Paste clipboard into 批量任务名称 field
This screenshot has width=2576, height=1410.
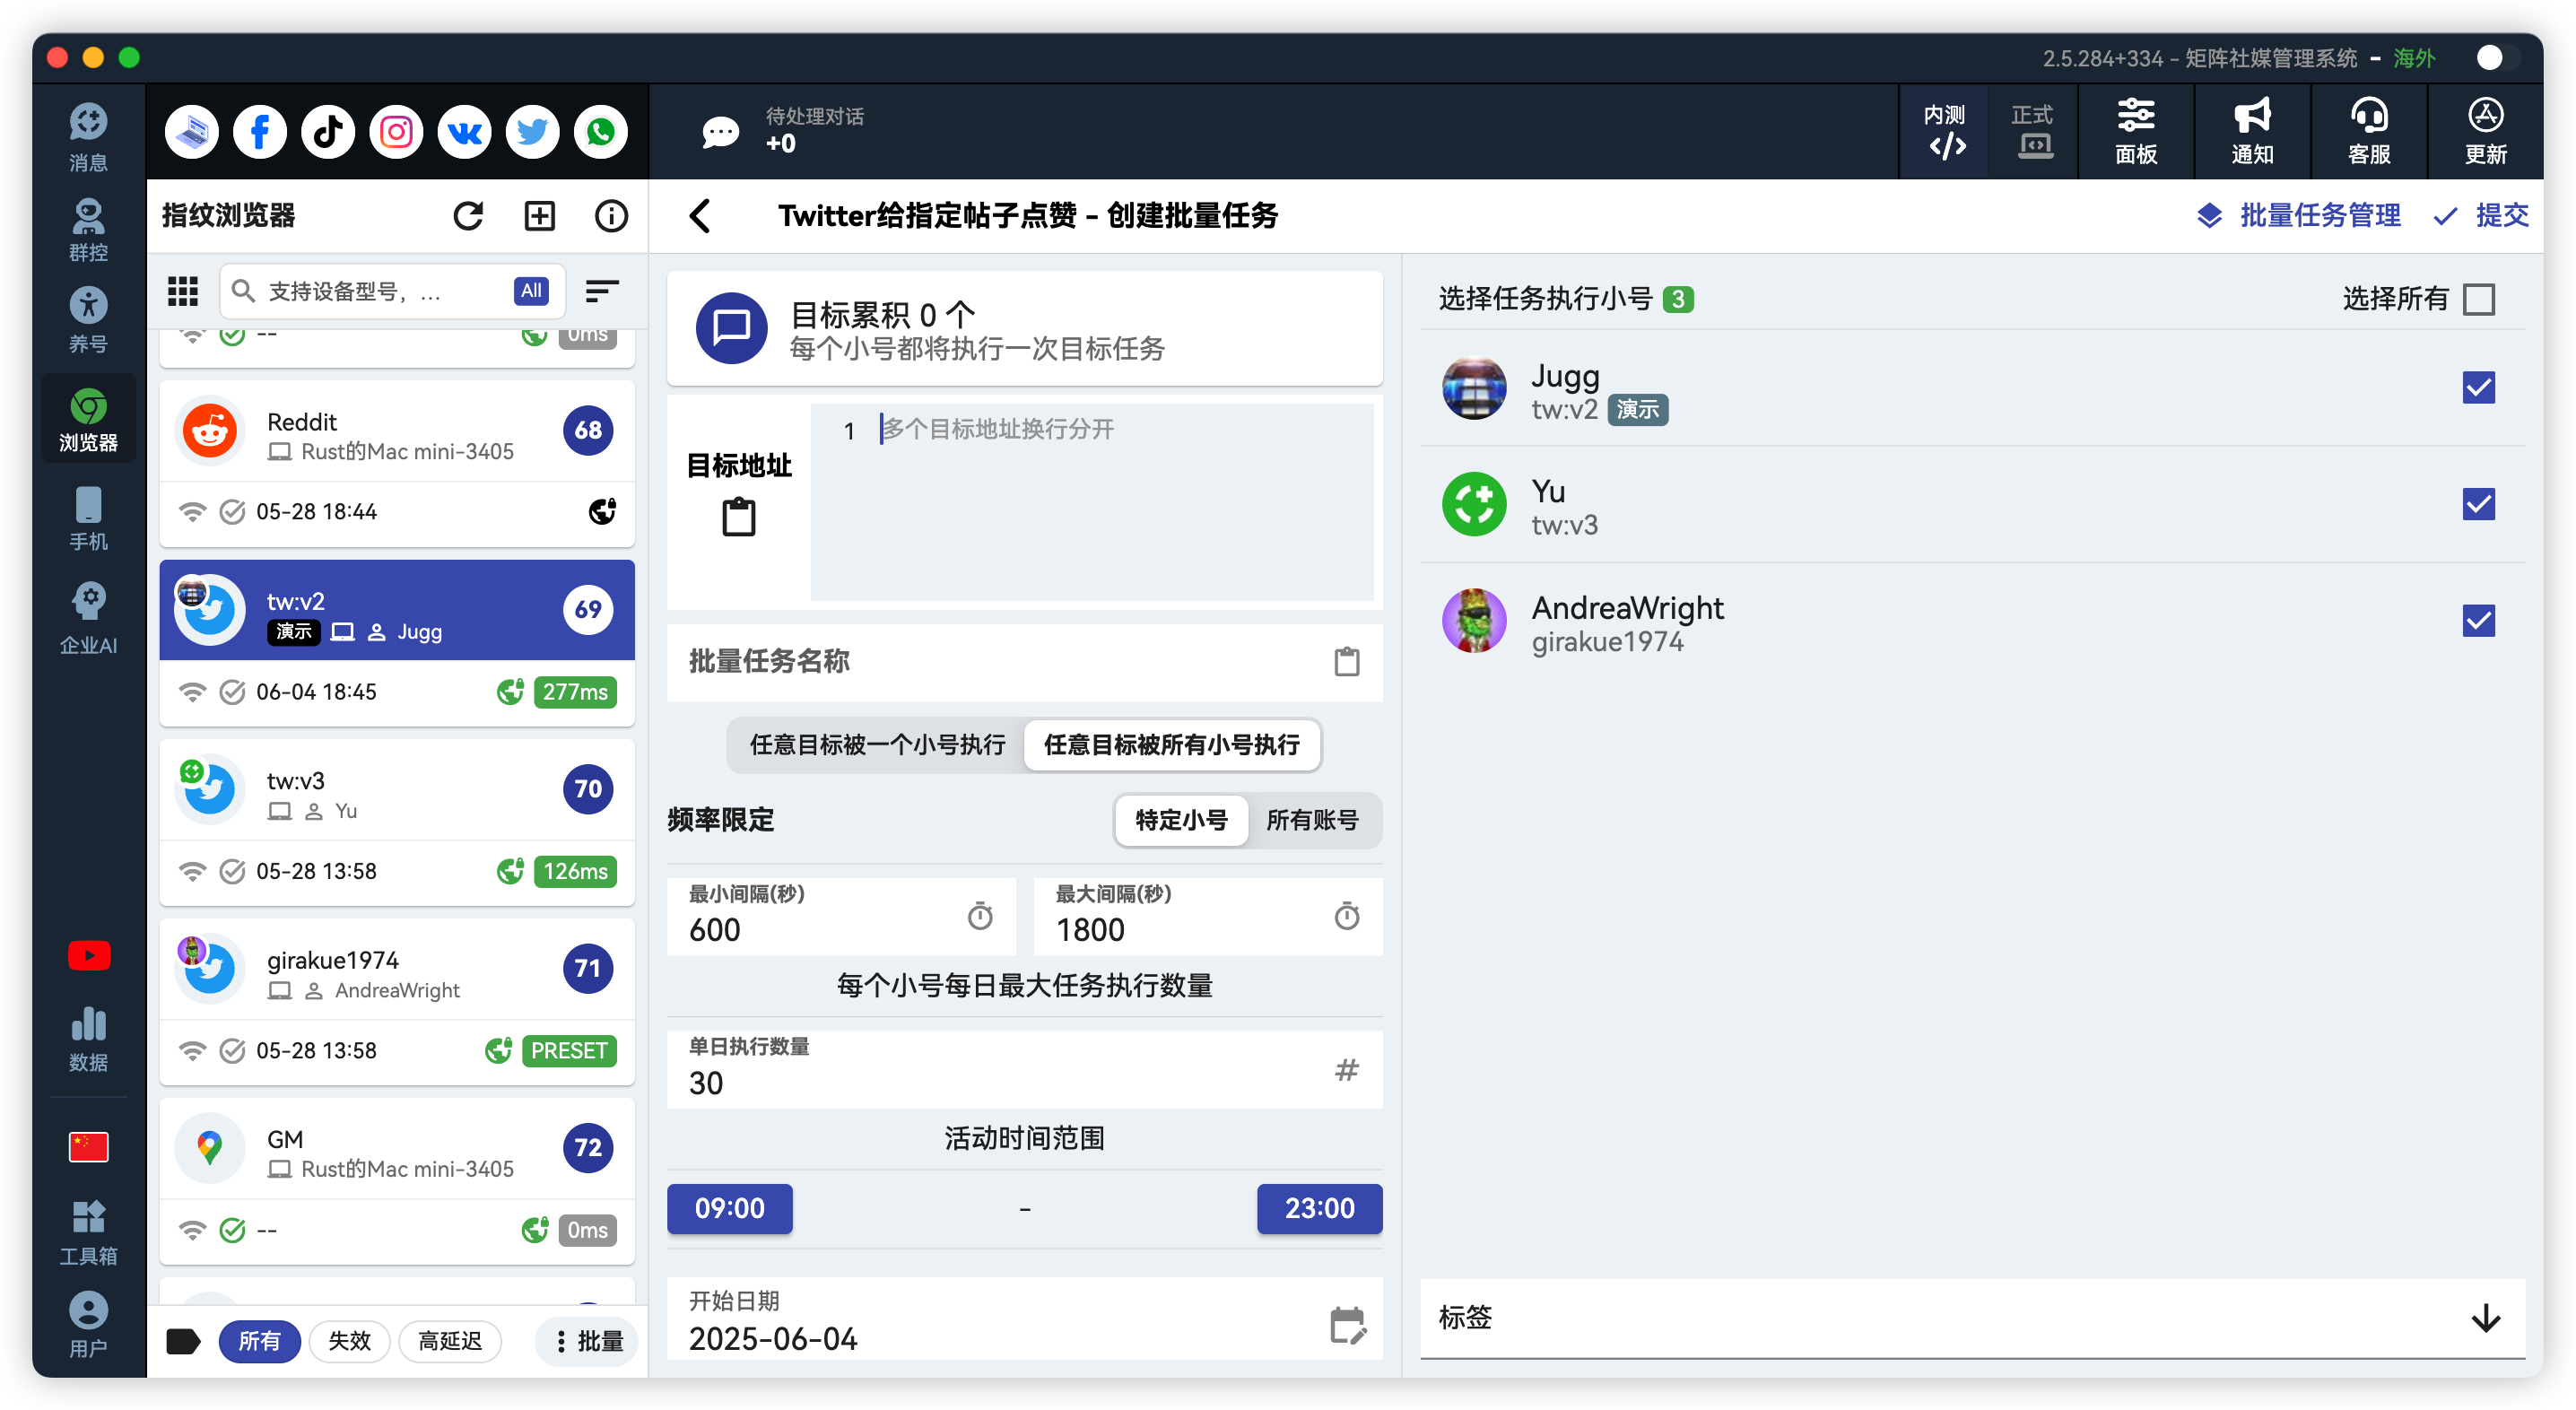pos(1346,661)
